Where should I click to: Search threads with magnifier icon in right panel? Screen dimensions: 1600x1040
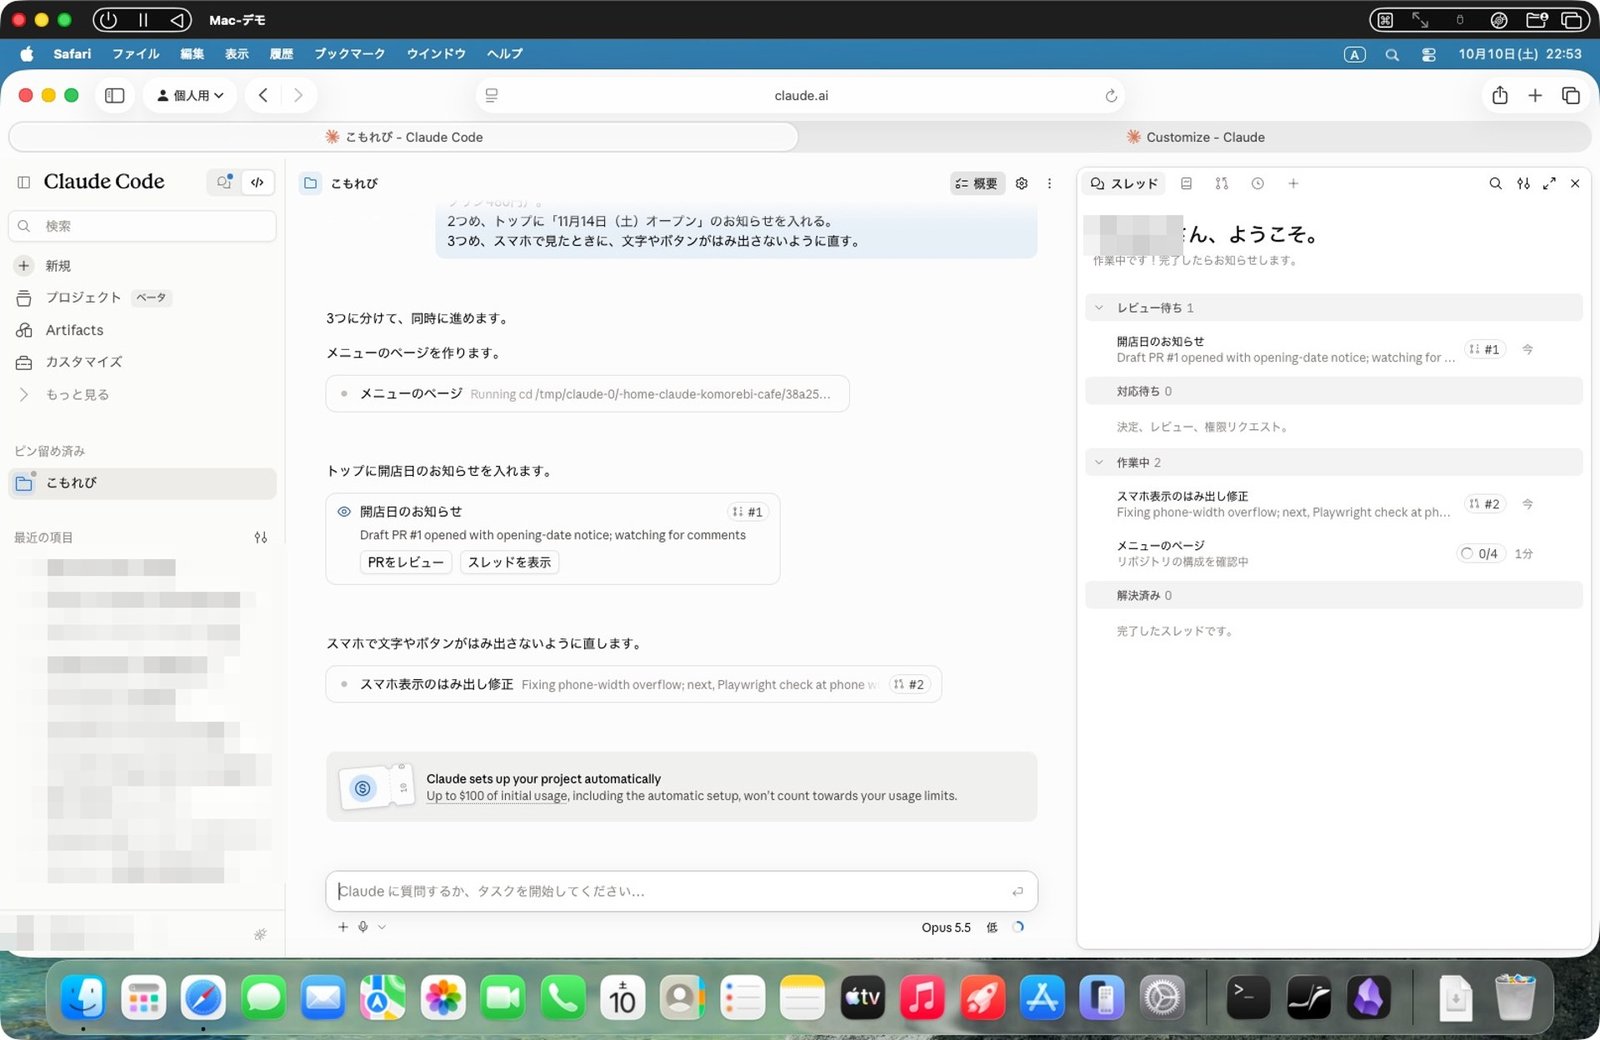tap(1495, 184)
